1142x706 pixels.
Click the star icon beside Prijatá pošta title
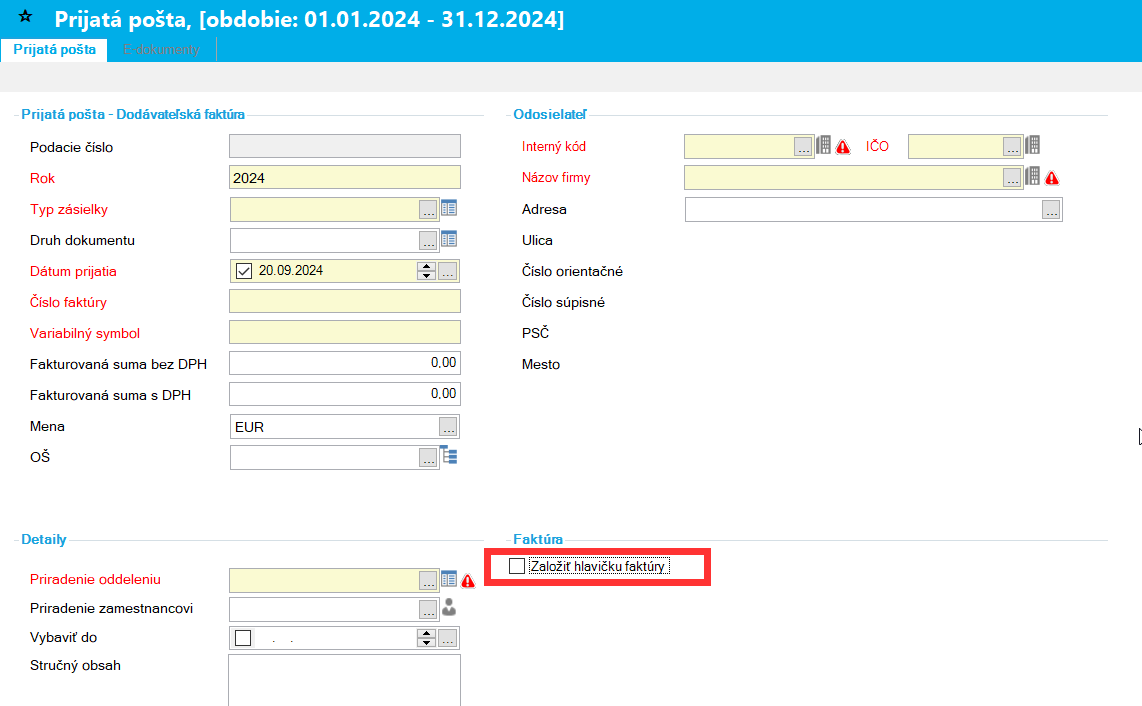coord(26,18)
